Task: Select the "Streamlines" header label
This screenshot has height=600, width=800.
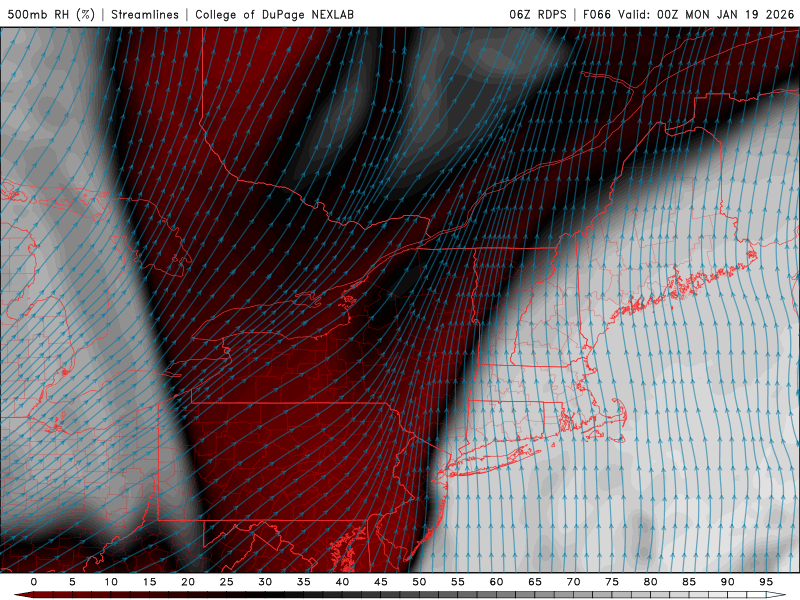Action: tap(145, 14)
